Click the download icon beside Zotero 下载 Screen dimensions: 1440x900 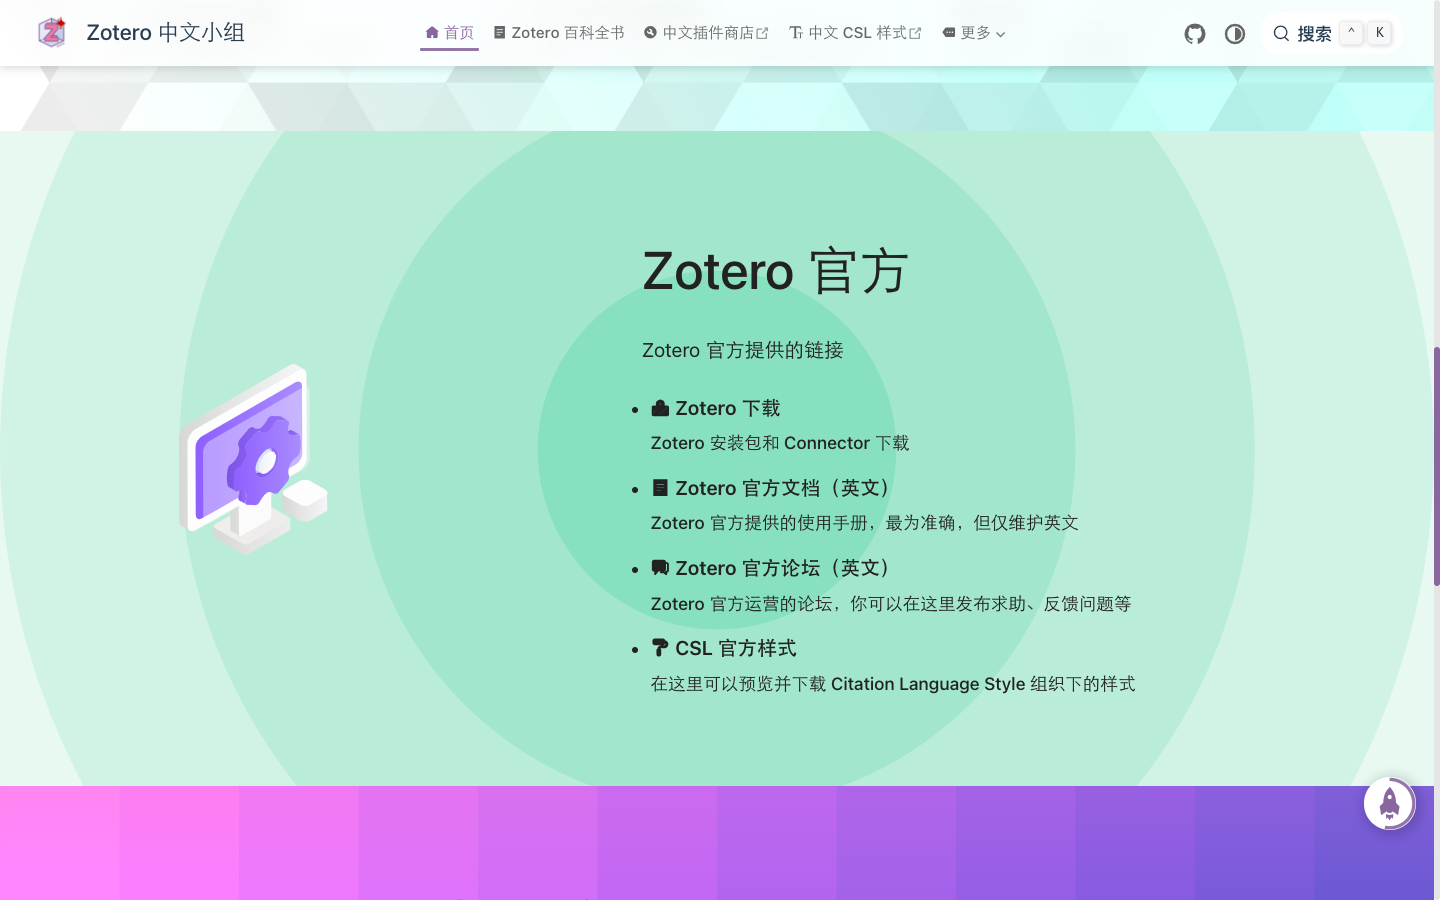click(659, 407)
